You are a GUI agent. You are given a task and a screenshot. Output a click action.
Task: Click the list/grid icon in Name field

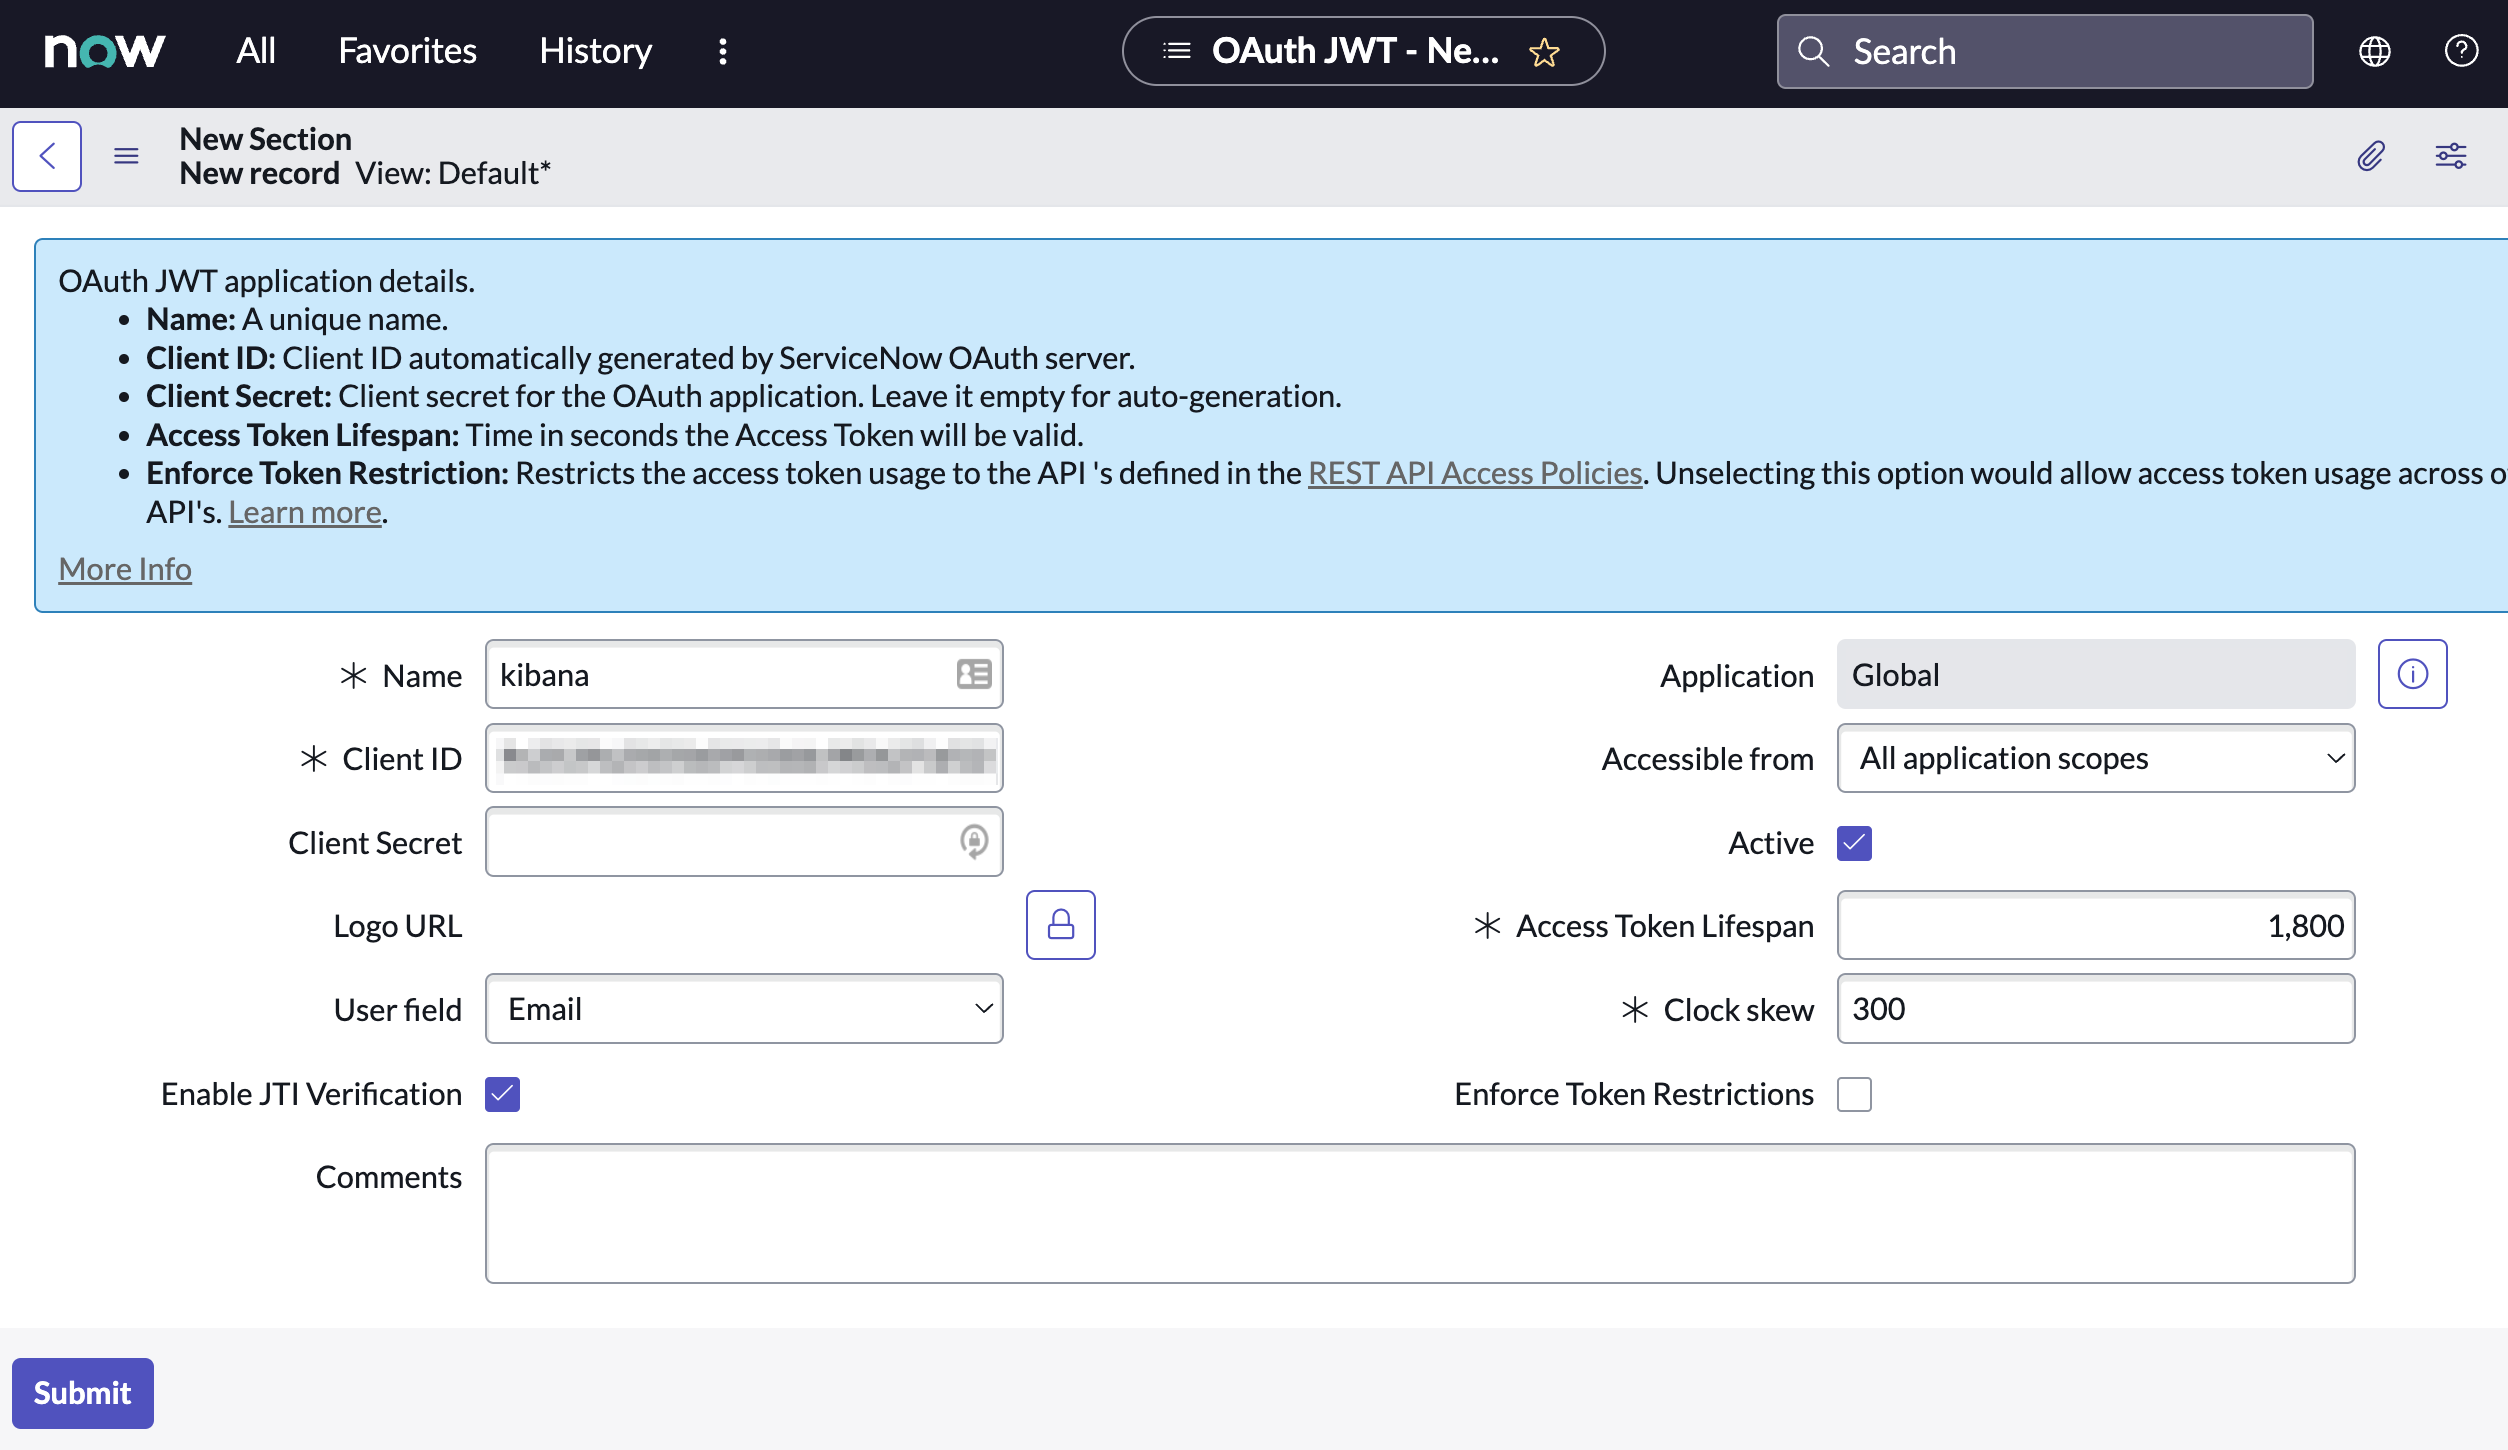coord(974,673)
